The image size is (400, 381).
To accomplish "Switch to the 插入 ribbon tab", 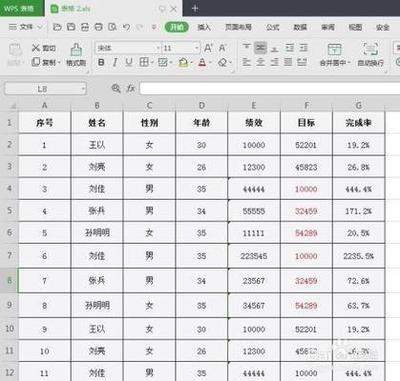I will click(x=204, y=27).
